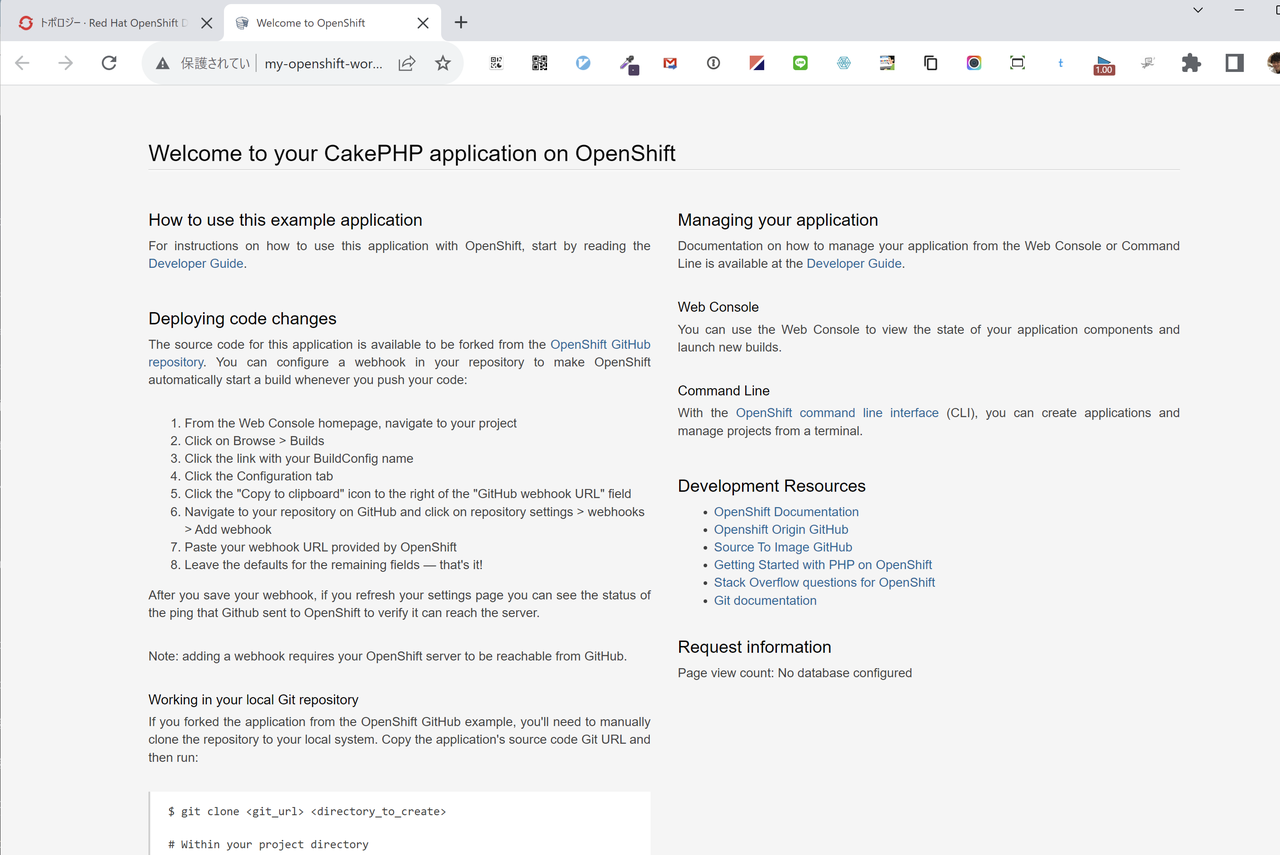
Task: Open the microphone extension icon
Action: [628, 65]
